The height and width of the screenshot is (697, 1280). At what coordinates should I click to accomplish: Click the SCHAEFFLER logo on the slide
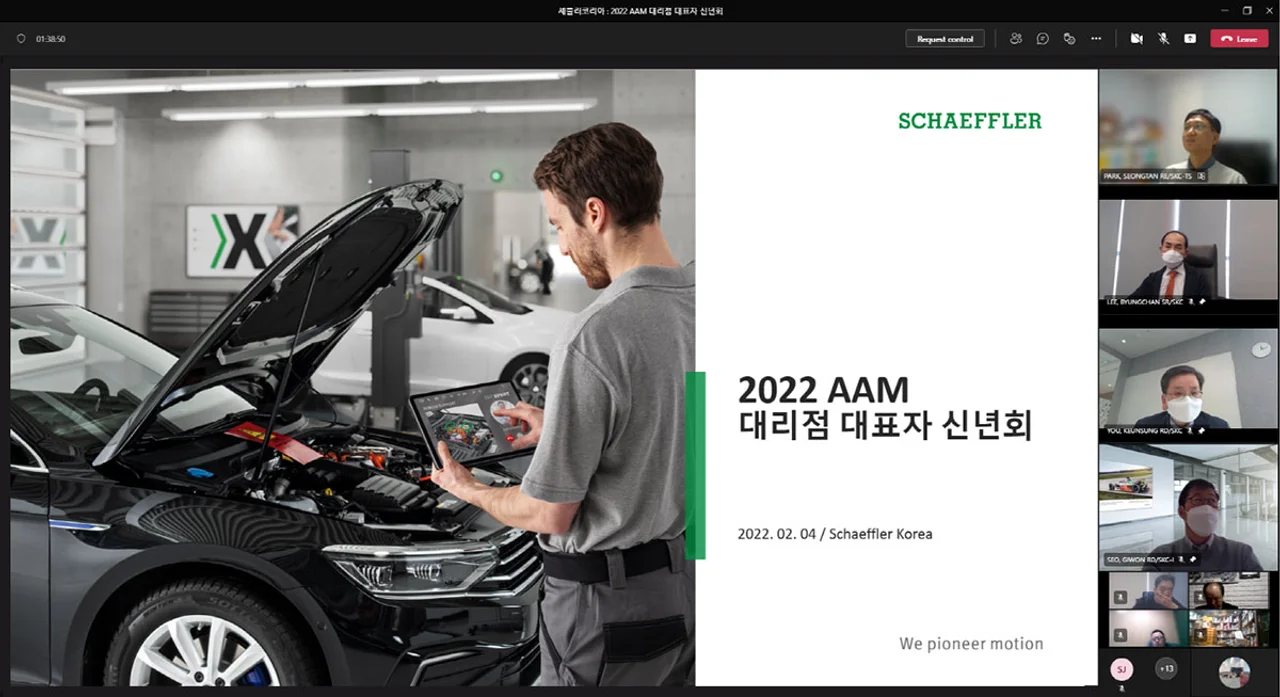(970, 121)
